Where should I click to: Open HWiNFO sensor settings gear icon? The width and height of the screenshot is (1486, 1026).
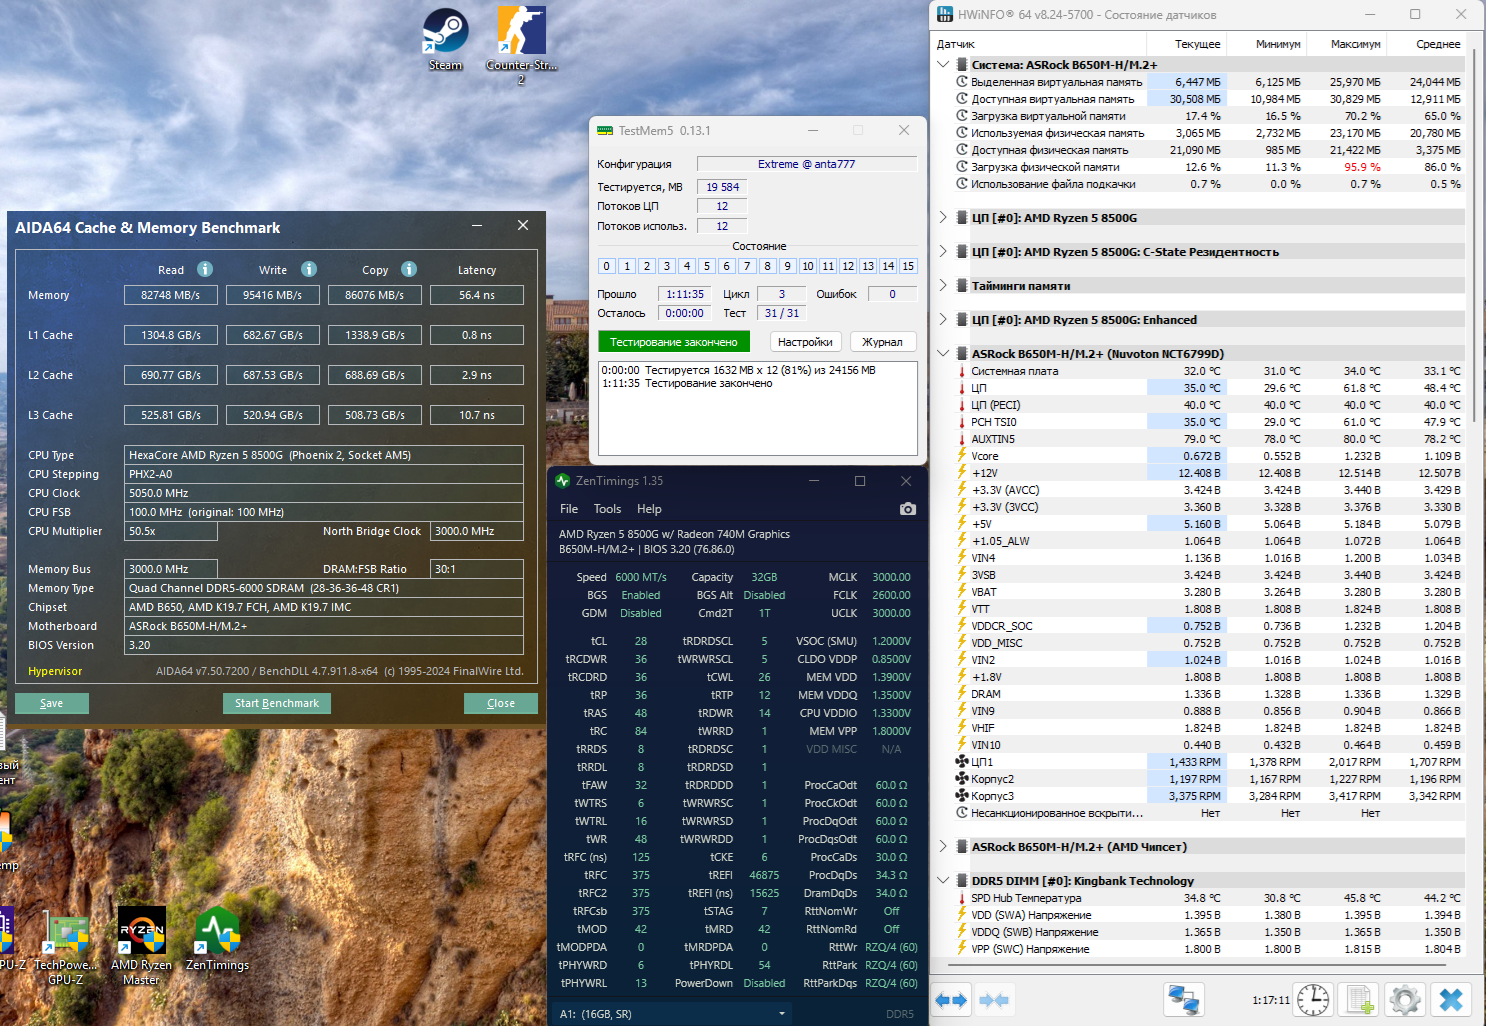click(1405, 999)
